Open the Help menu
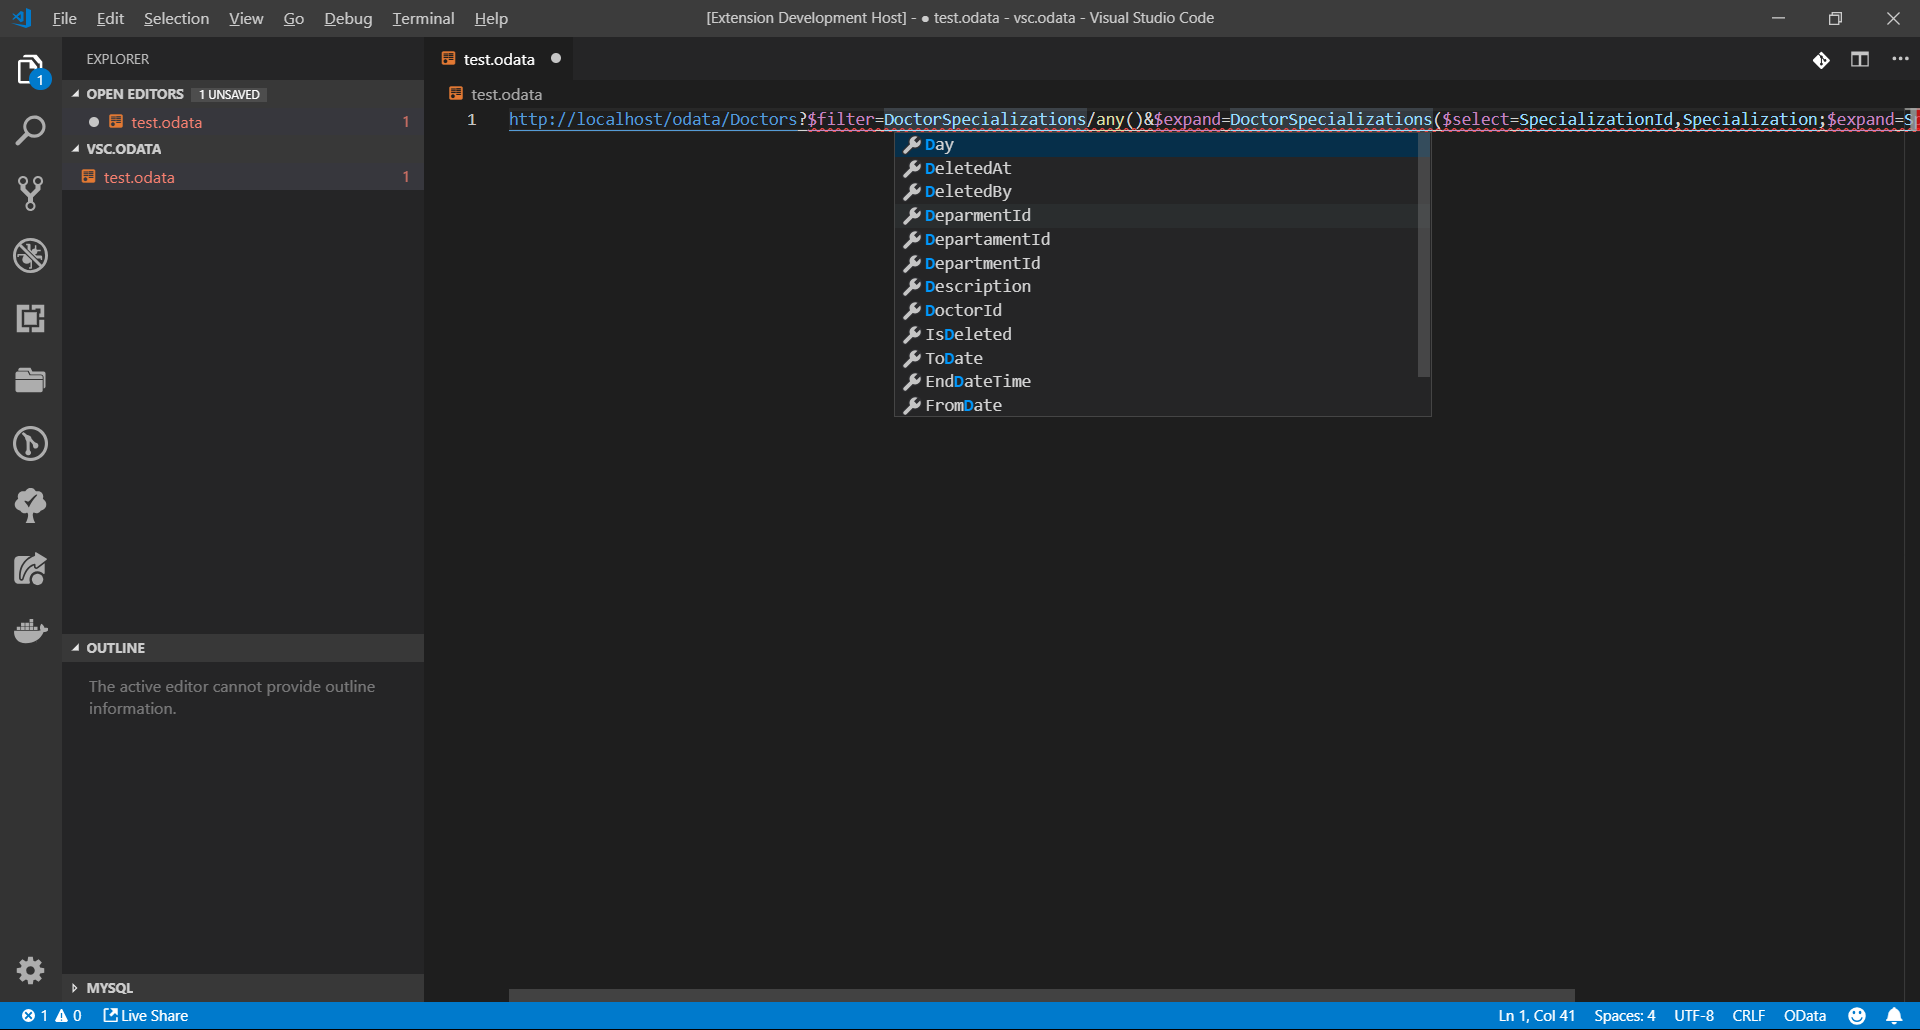Image resolution: width=1920 pixels, height=1030 pixels. 491,18
